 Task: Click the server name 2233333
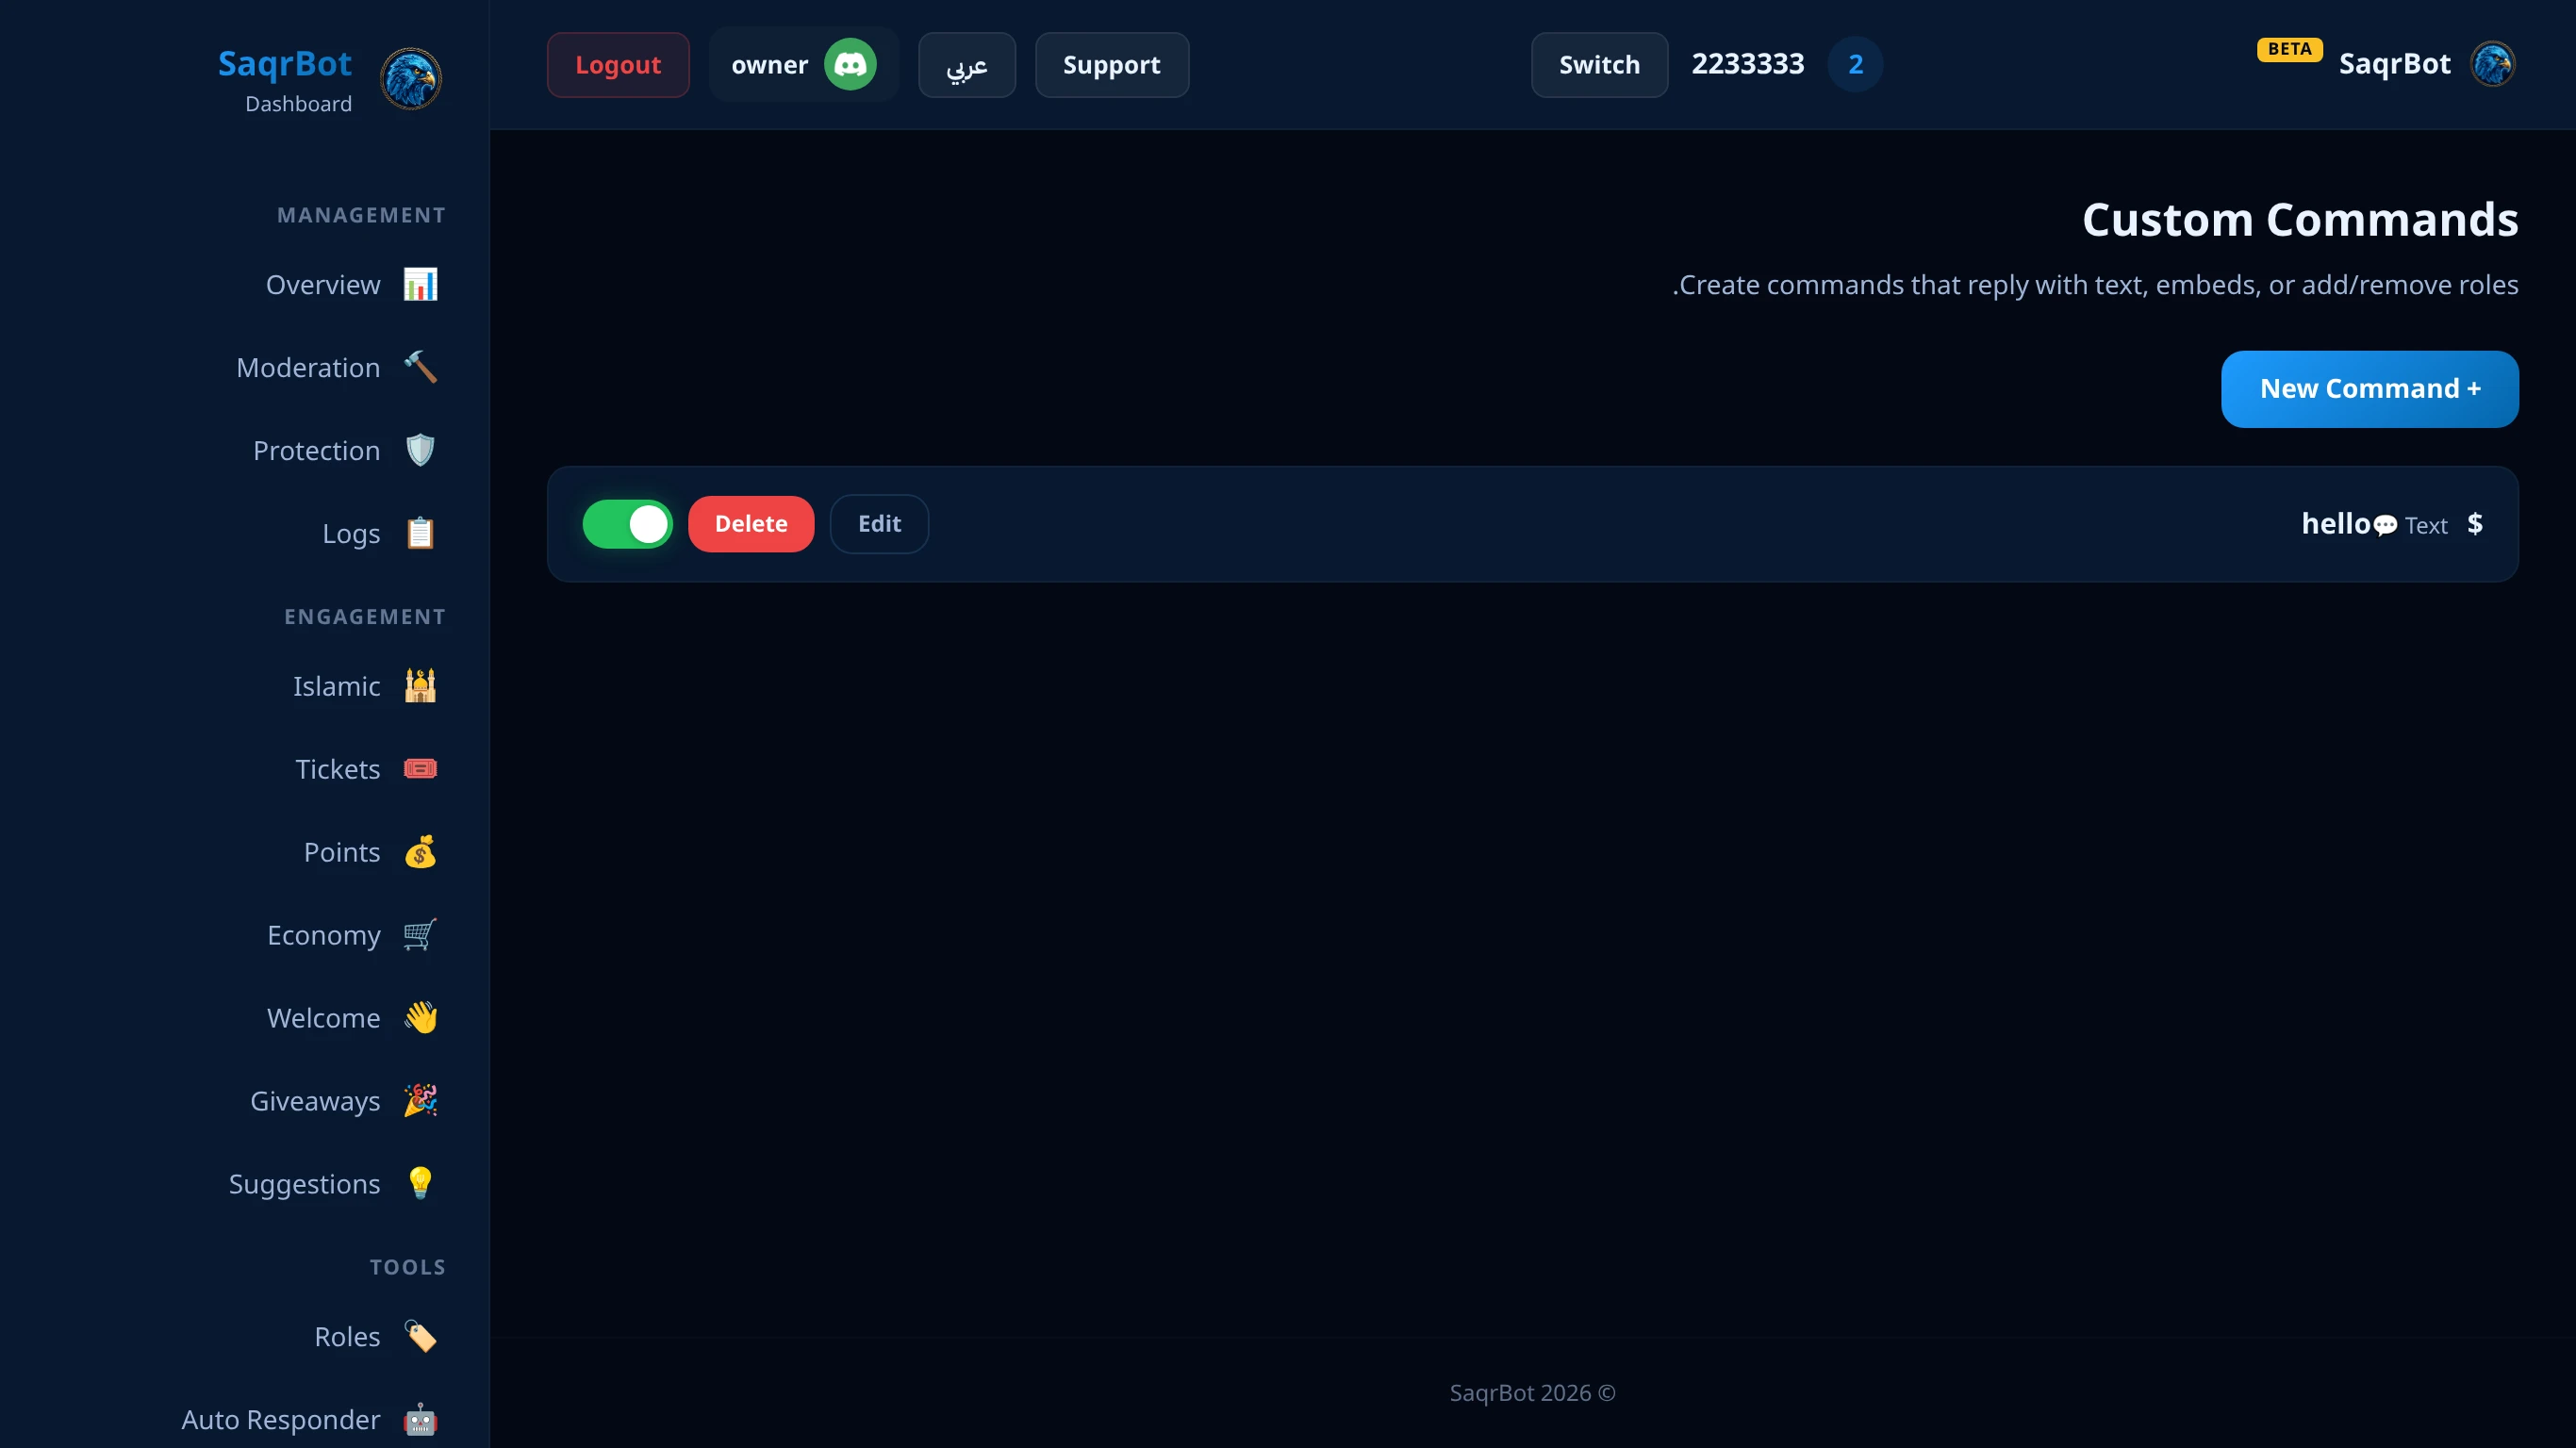point(1748,64)
